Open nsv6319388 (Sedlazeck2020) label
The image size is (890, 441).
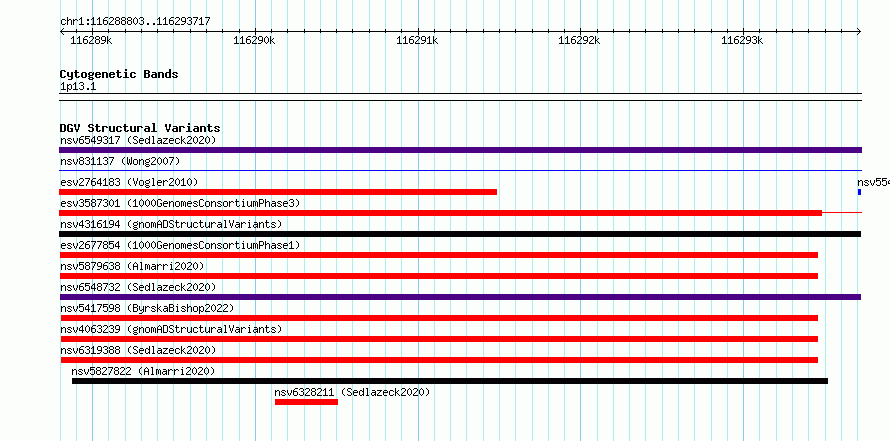(138, 350)
